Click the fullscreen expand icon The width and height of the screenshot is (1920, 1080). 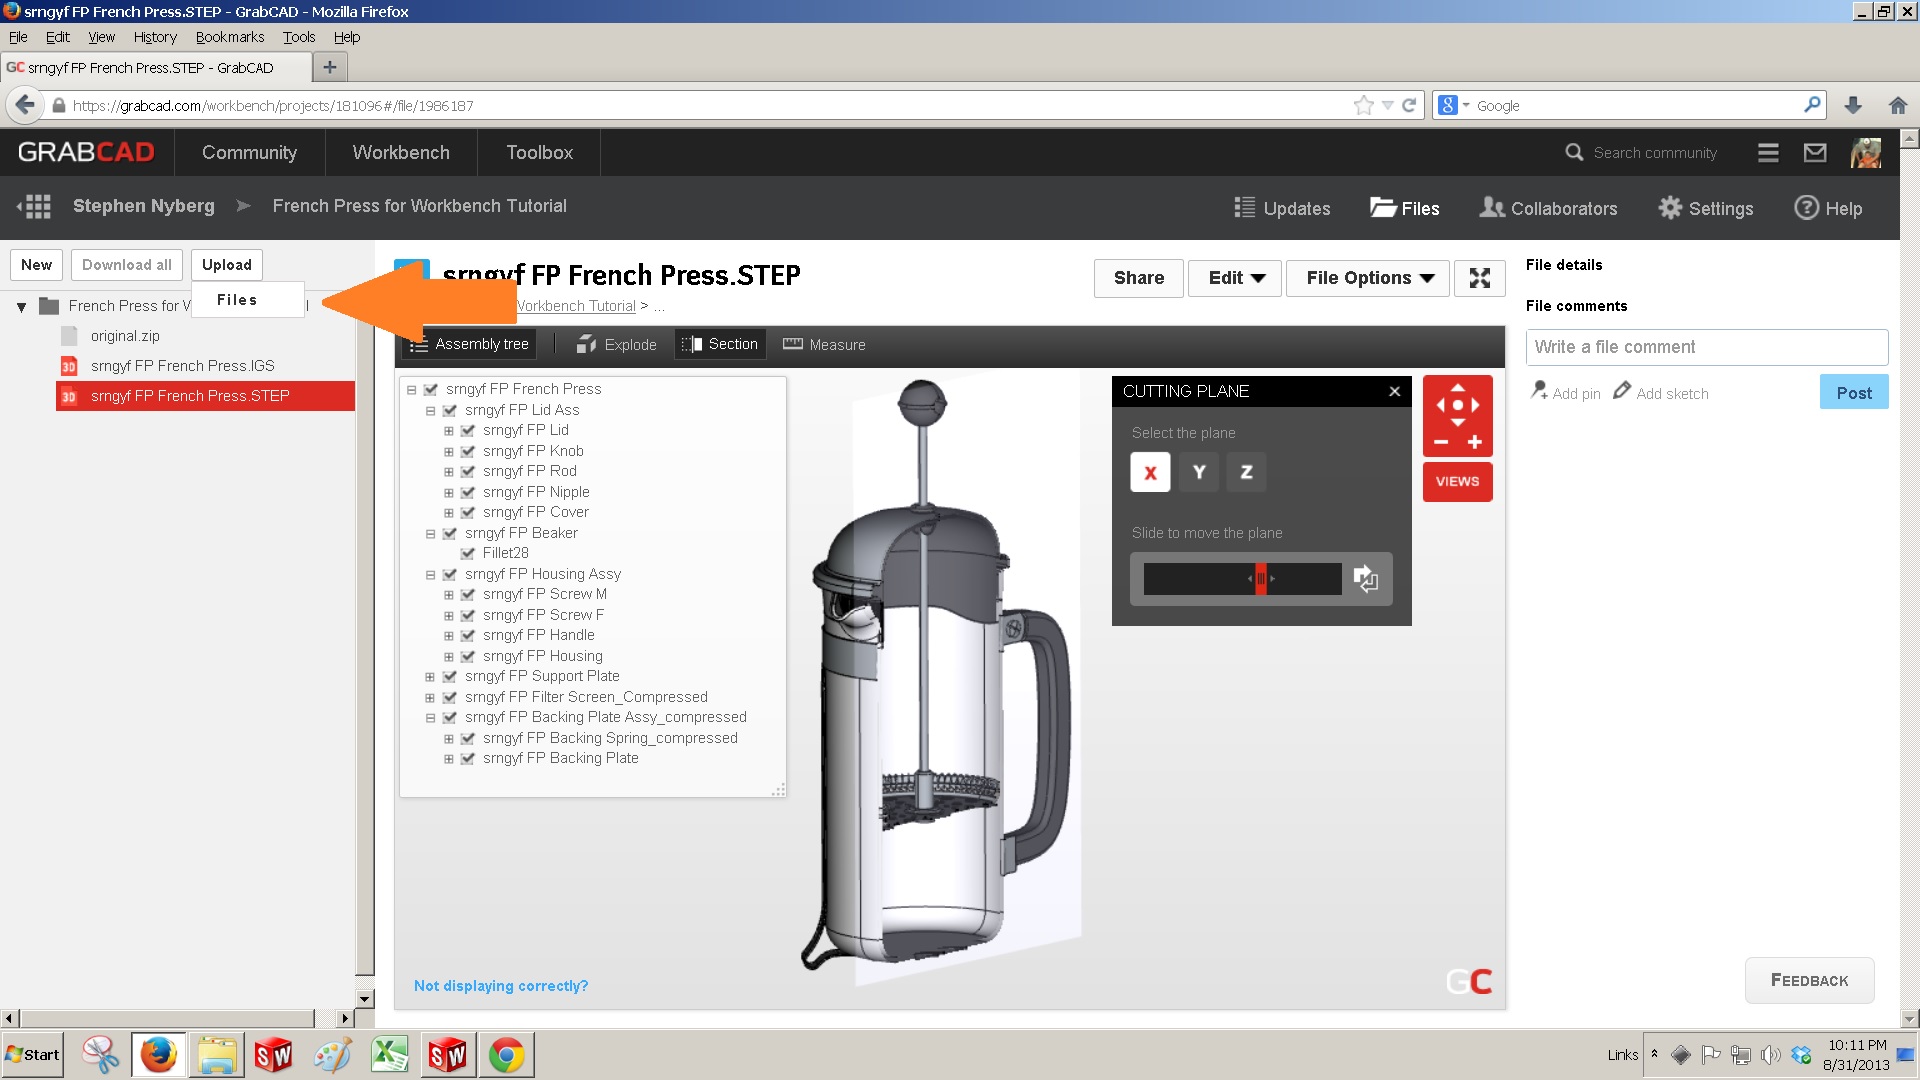(1480, 278)
